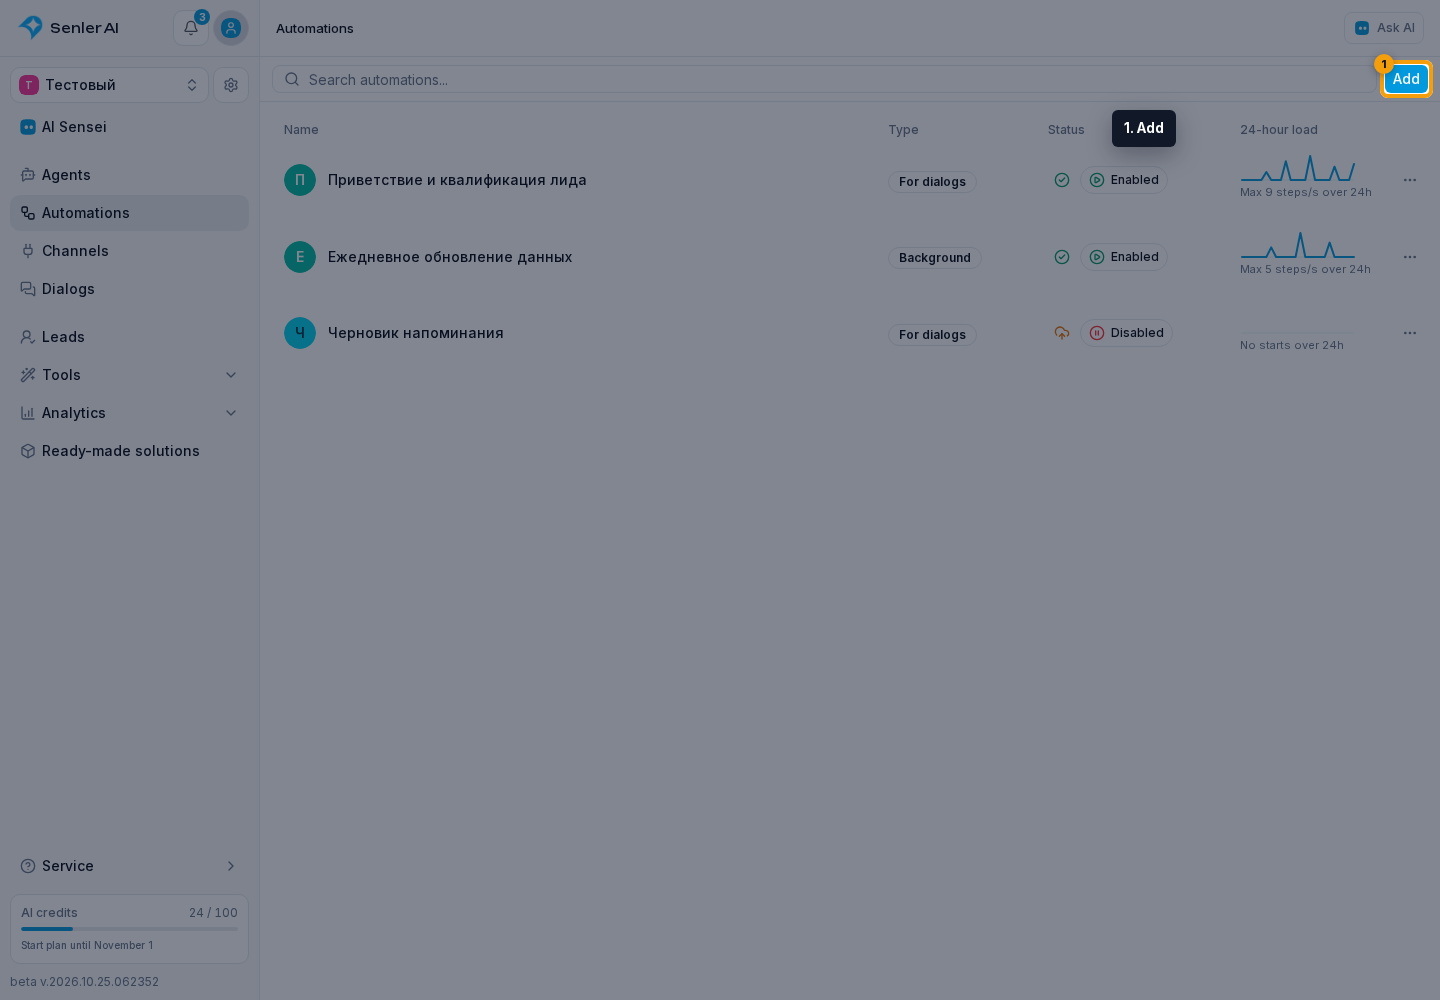Click 'Start plan until November 1' text
This screenshot has height=1000, width=1440.
87,945
